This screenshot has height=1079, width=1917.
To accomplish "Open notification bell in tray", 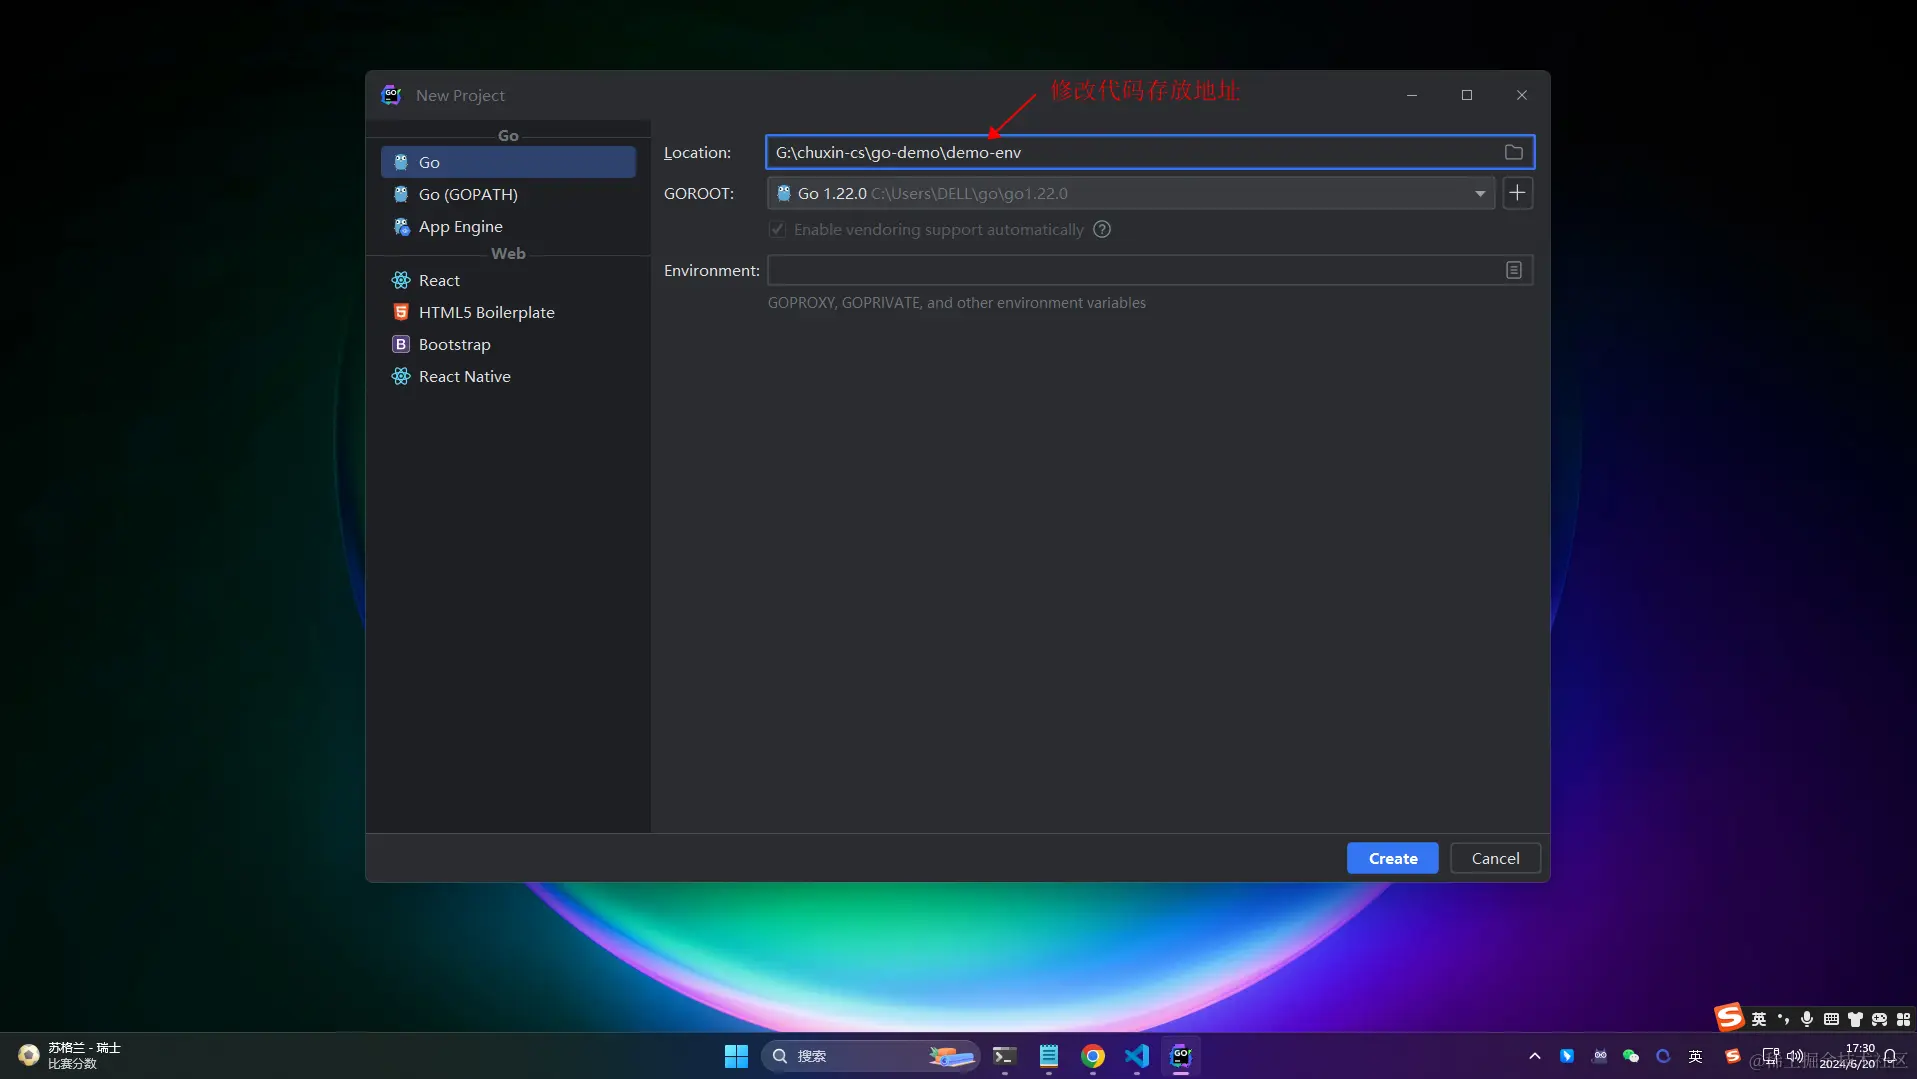I will [x=1890, y=1056].
